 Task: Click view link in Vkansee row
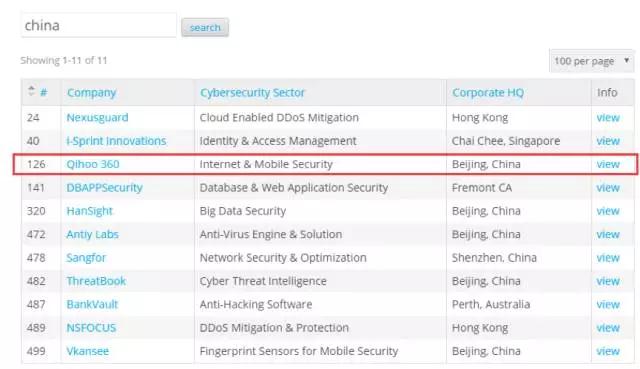point(608,351)
